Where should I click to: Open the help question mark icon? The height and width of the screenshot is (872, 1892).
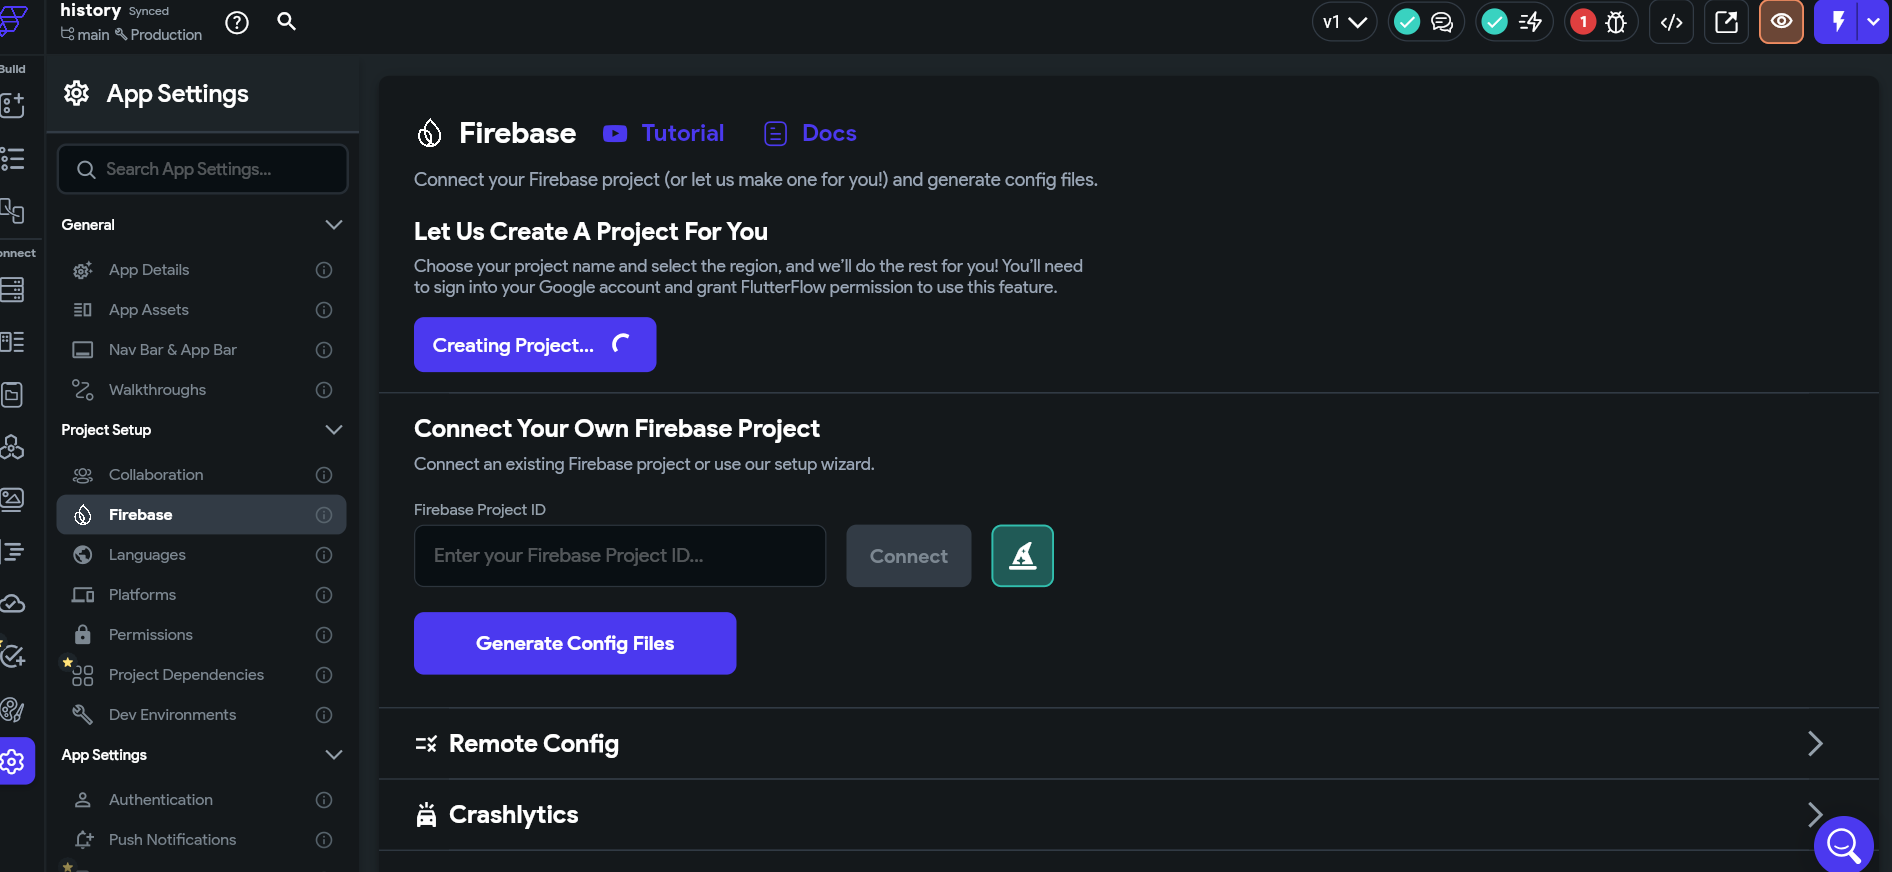237,22
